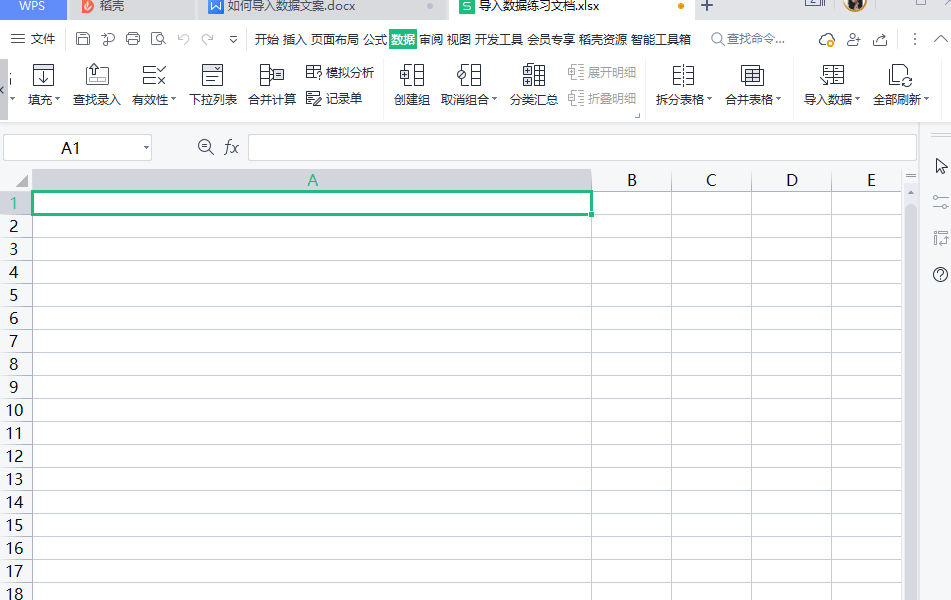Click the Name Box showing A1
Viewport: 951px width, 600px height.
[x=72, y=148]
